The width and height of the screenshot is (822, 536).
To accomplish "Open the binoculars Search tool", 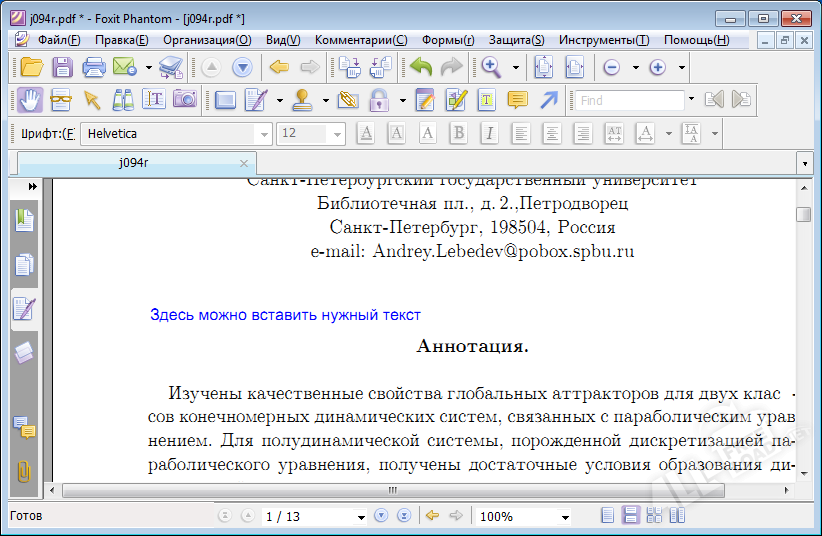I will 123,99.
